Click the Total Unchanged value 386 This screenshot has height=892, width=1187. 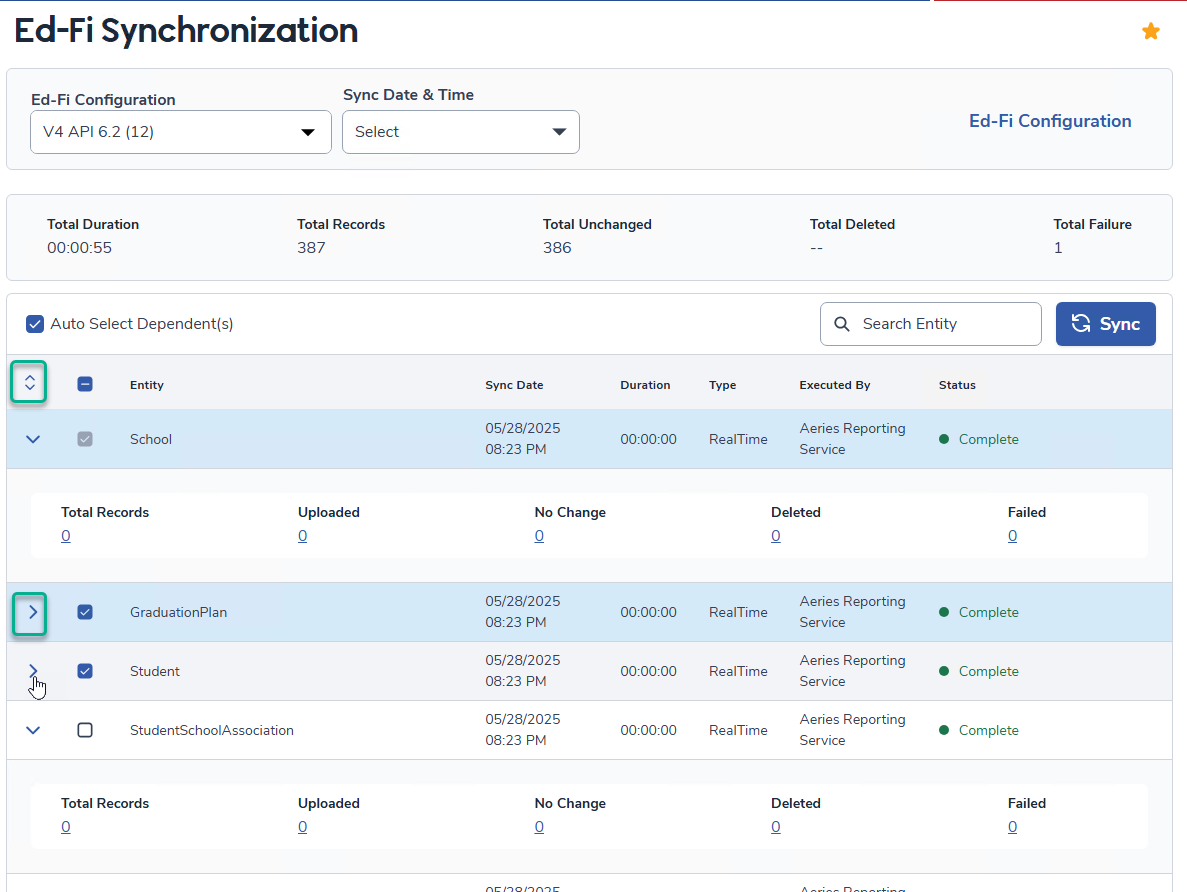click(557, 248)
